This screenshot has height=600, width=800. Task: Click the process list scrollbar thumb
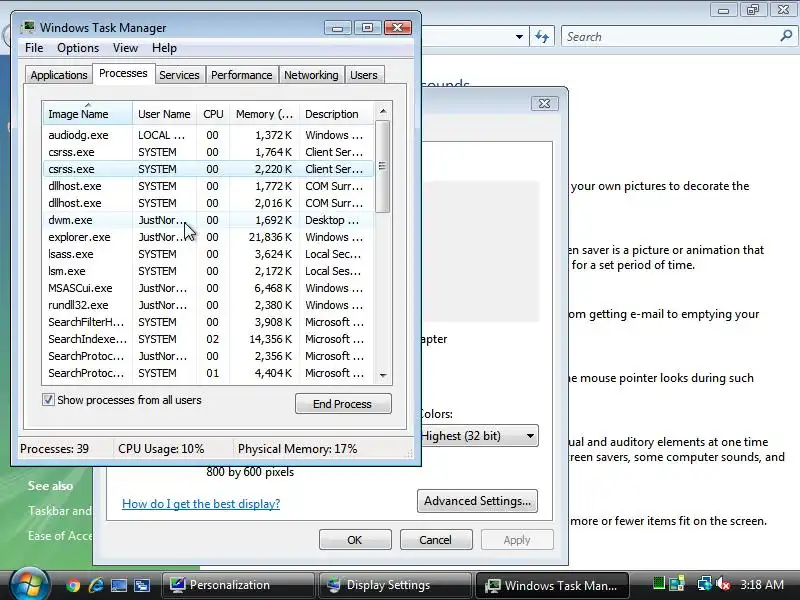383,166
